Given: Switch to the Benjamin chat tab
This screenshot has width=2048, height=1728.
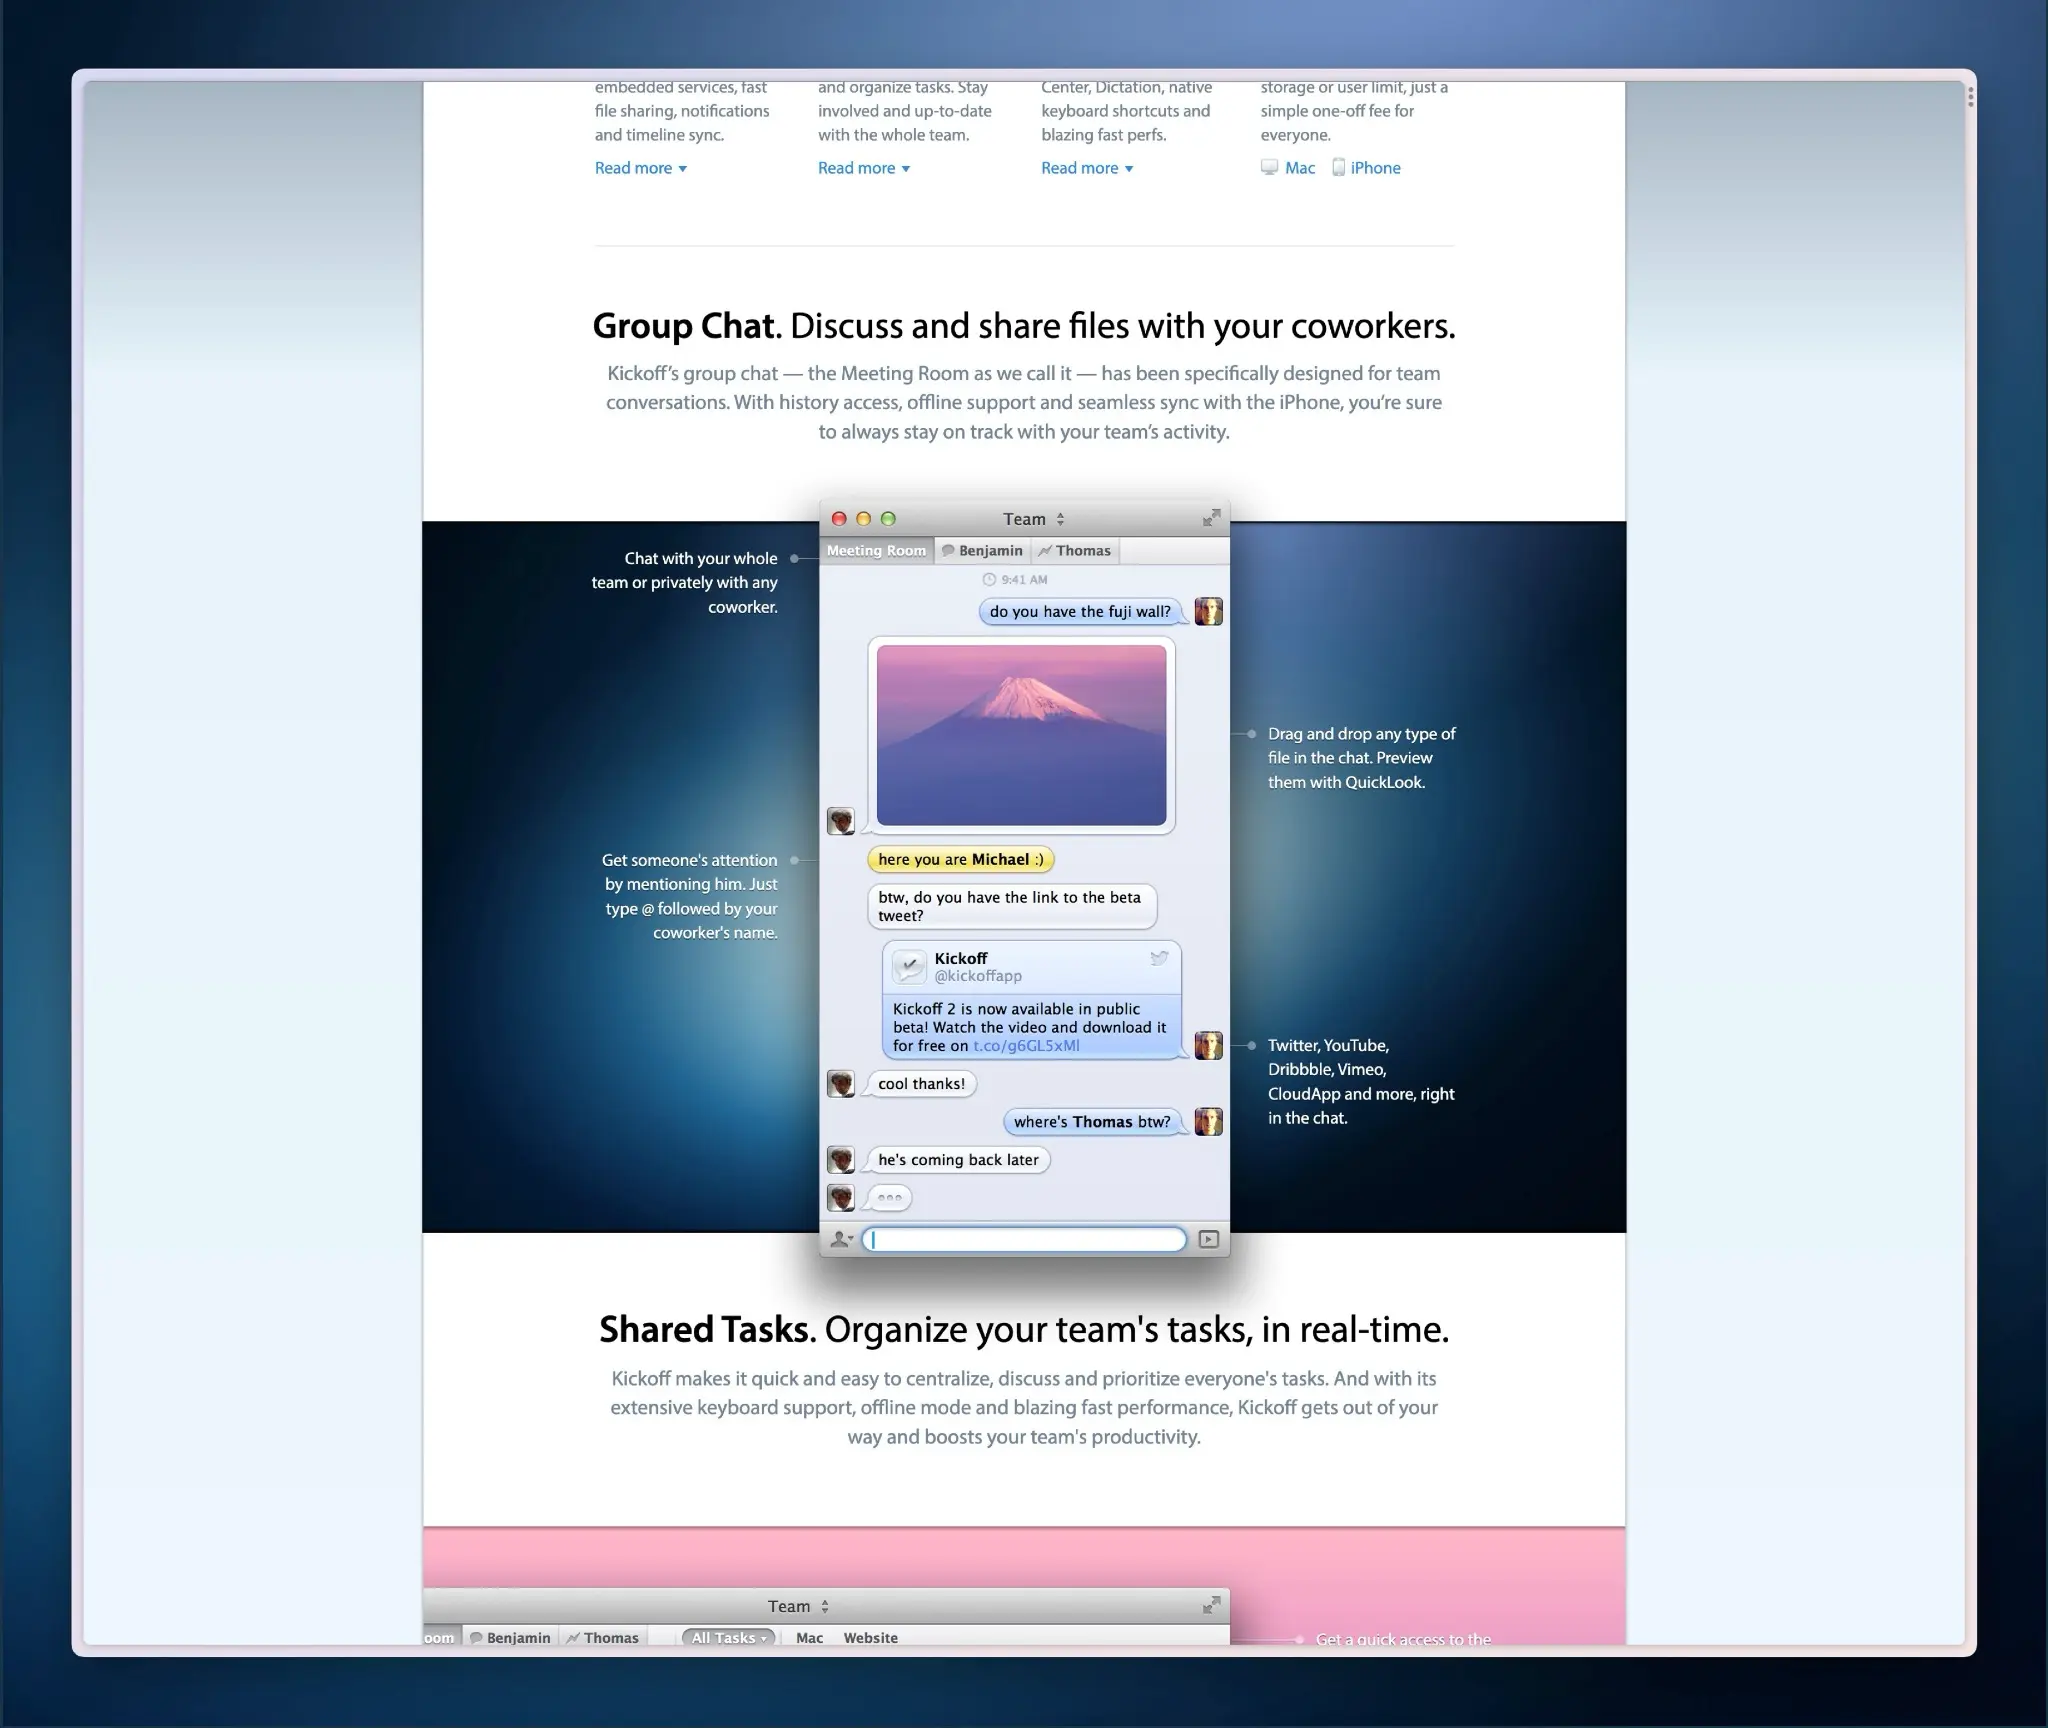Looking at the screenshot, I should coord(982,551).
